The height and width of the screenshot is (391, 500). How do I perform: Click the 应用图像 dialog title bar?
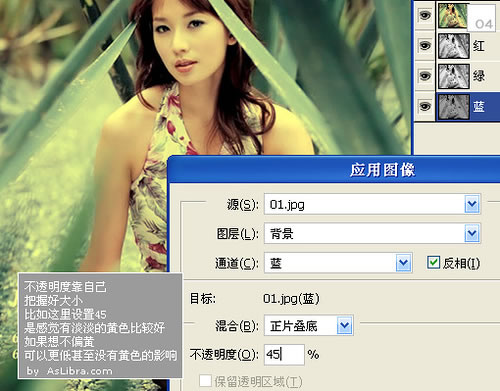(335, 169)
